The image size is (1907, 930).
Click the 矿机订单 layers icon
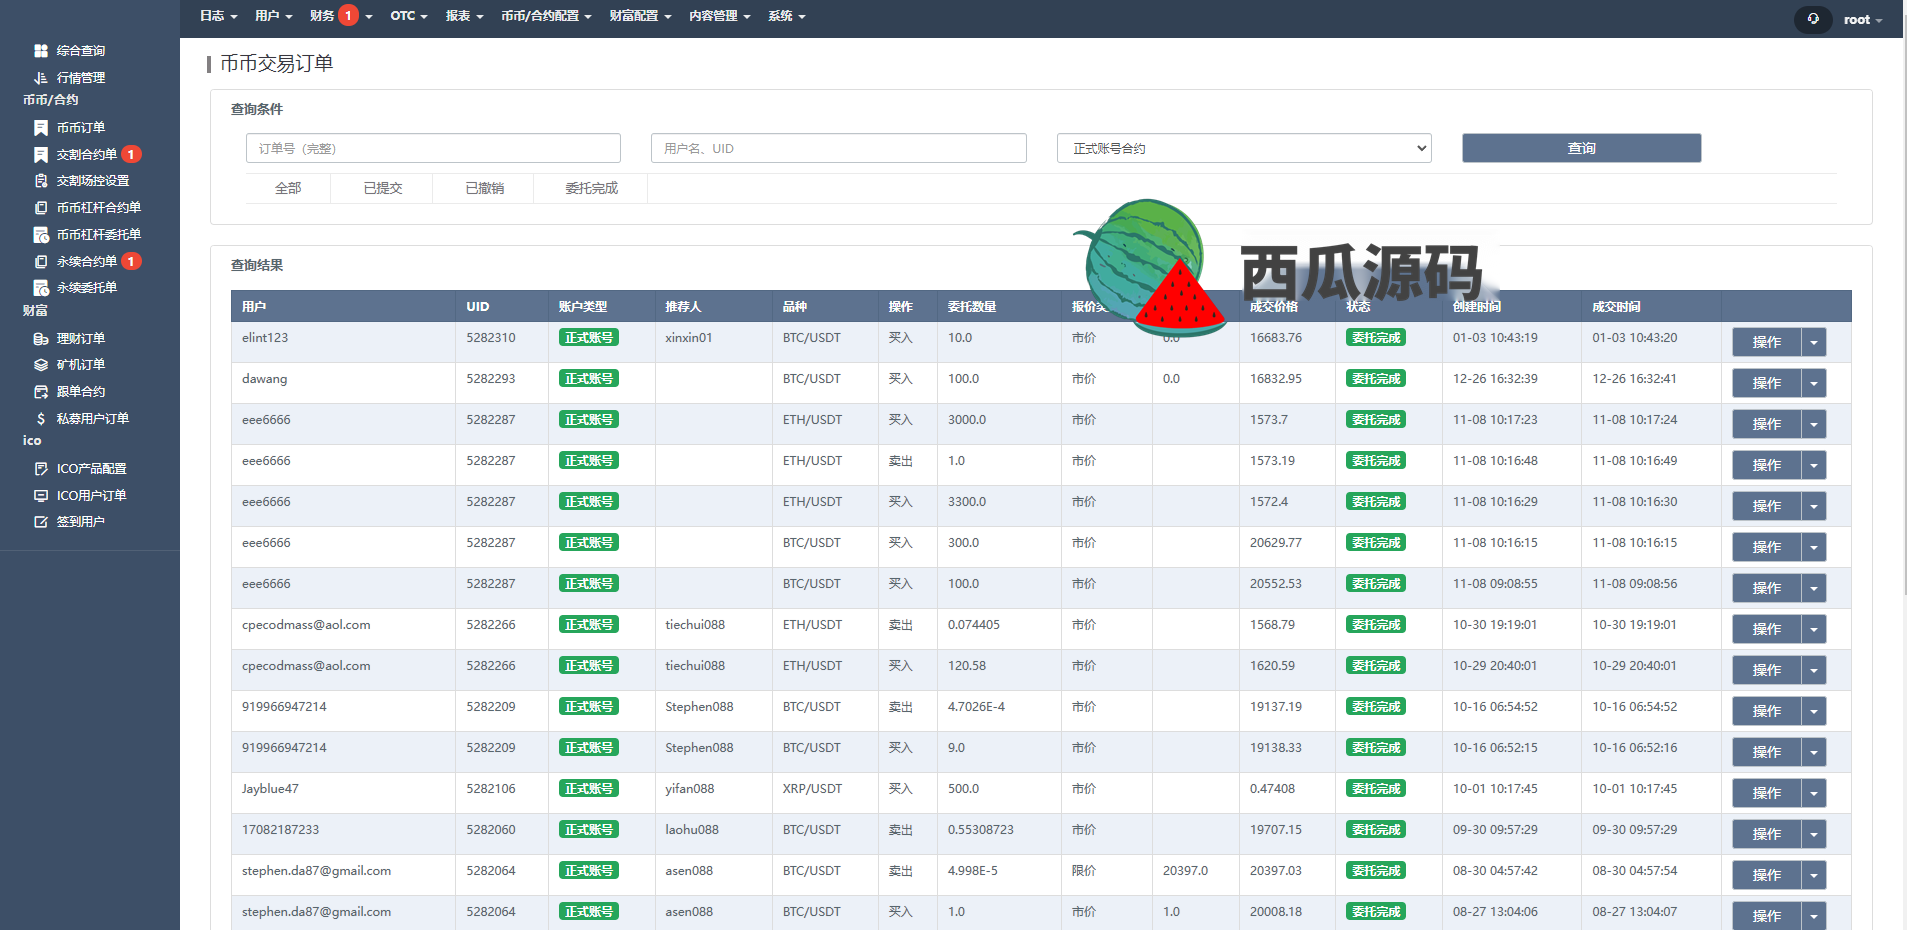(x=41, y=365)
